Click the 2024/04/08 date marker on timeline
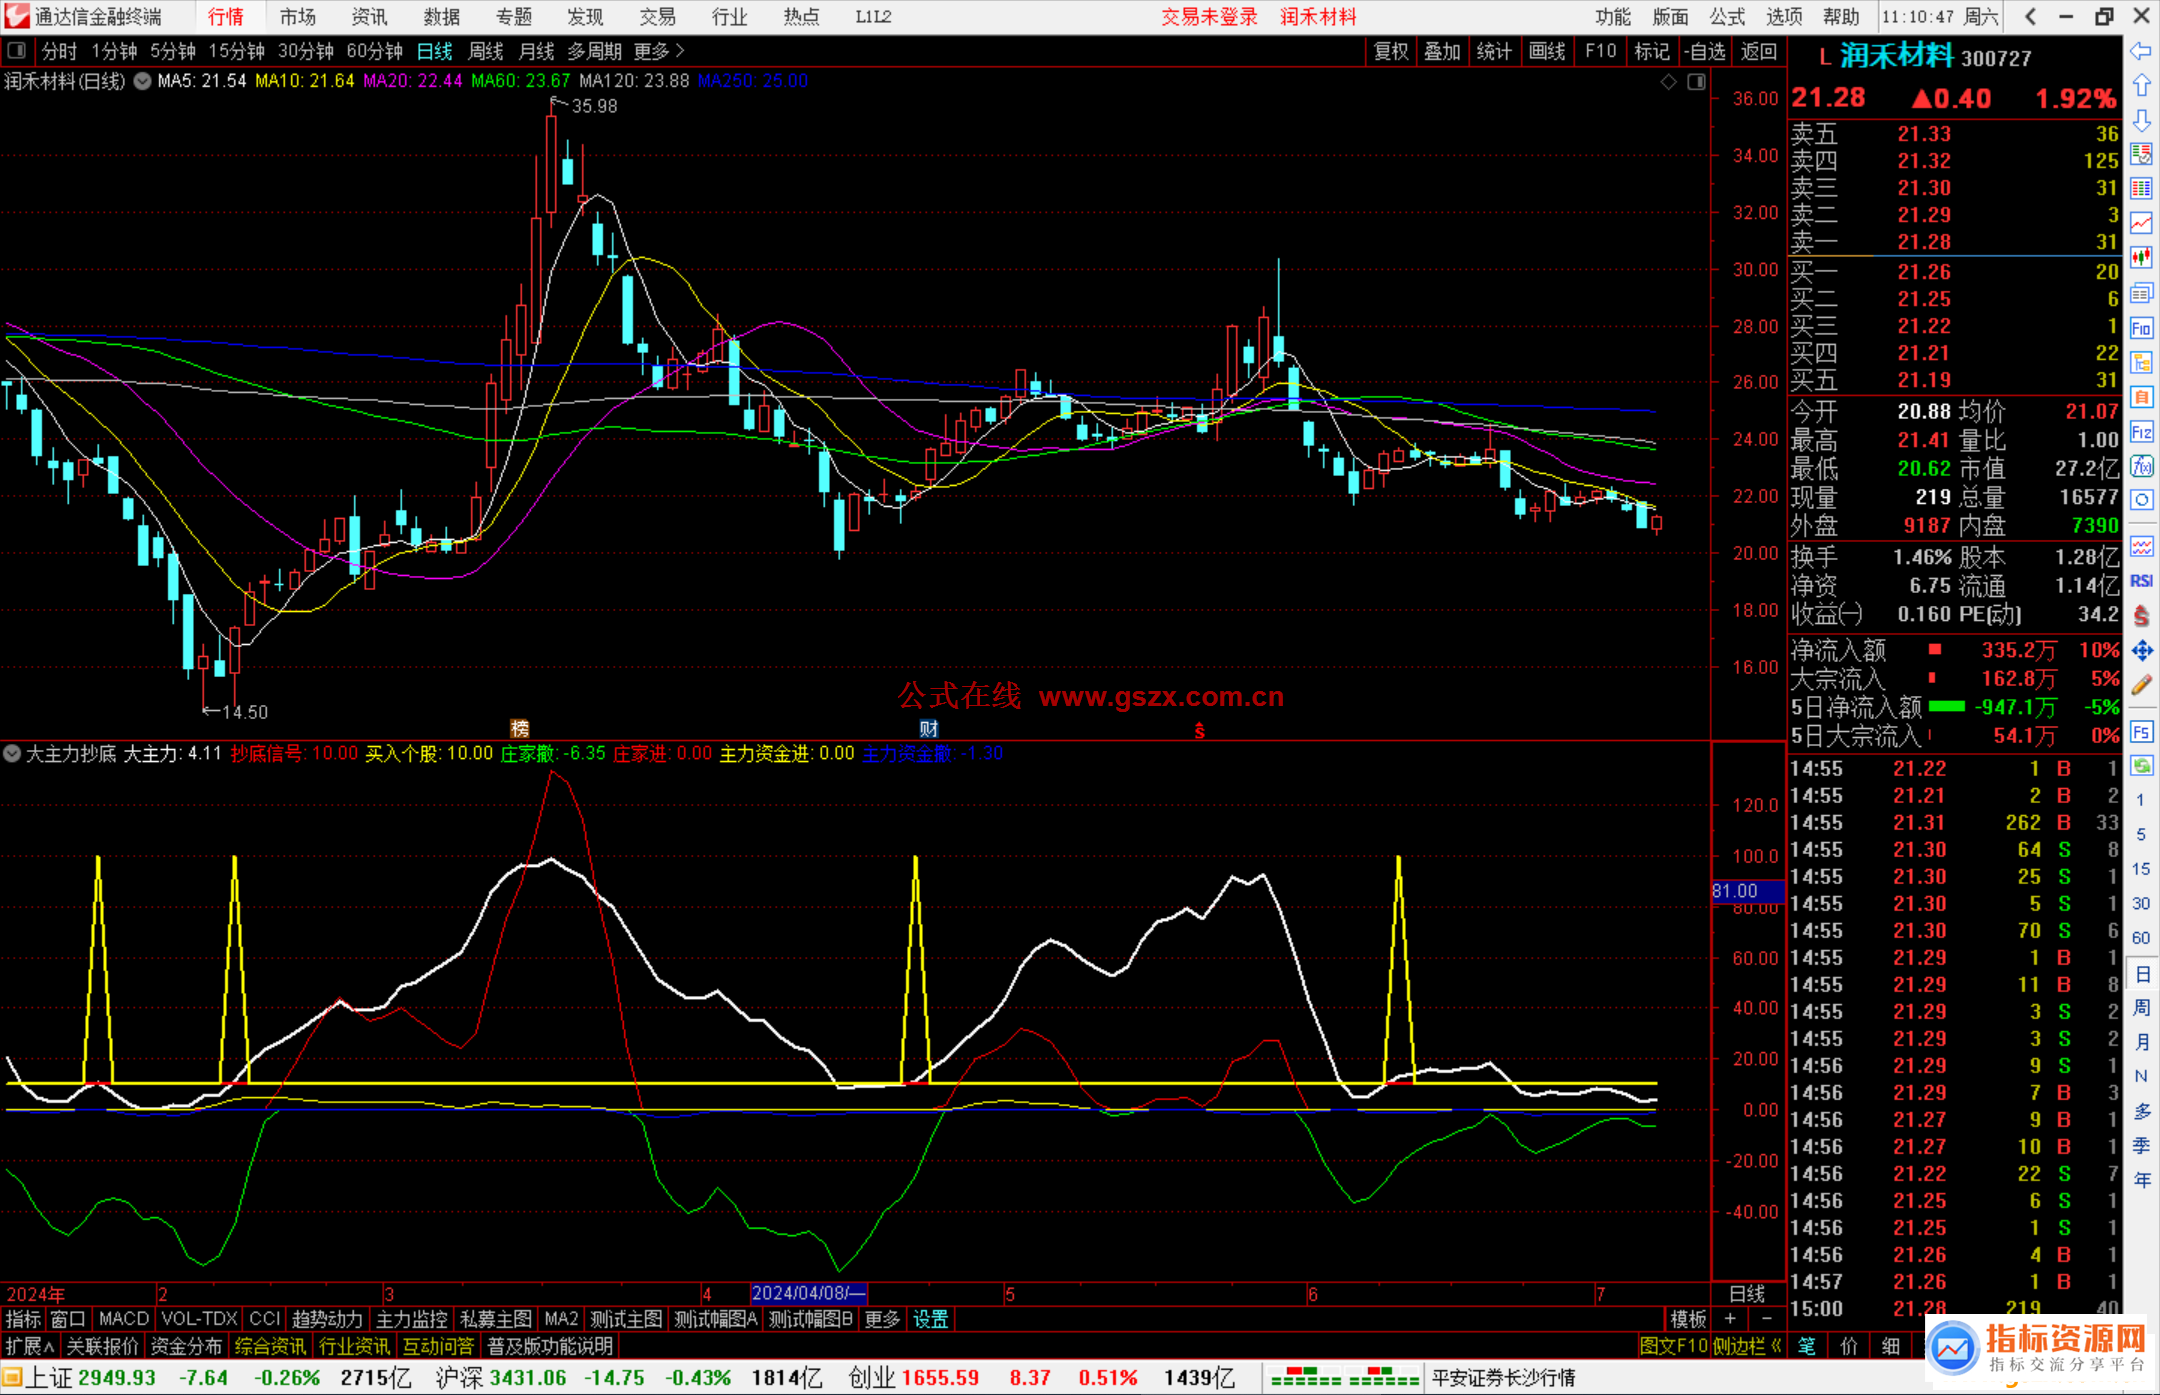Image resolution: width=2160 pixels, height=1395 pixels. [x=808, y=1293]
